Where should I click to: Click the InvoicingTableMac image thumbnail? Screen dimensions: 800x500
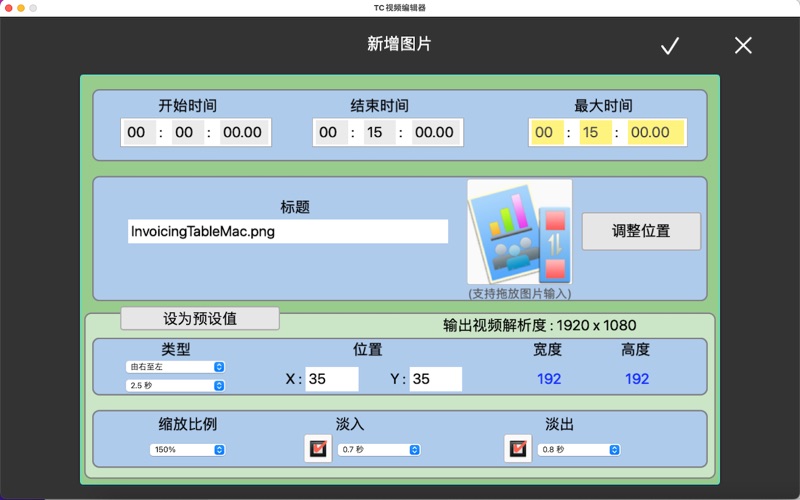click(519, 232)
